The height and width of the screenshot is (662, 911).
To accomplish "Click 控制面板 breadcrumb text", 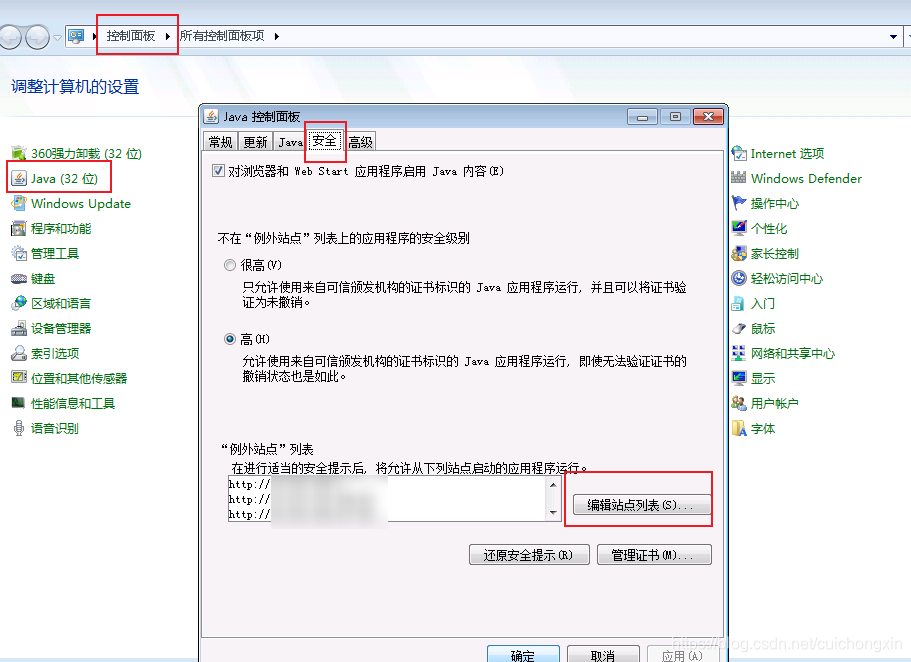I will [x=131, y=36].
